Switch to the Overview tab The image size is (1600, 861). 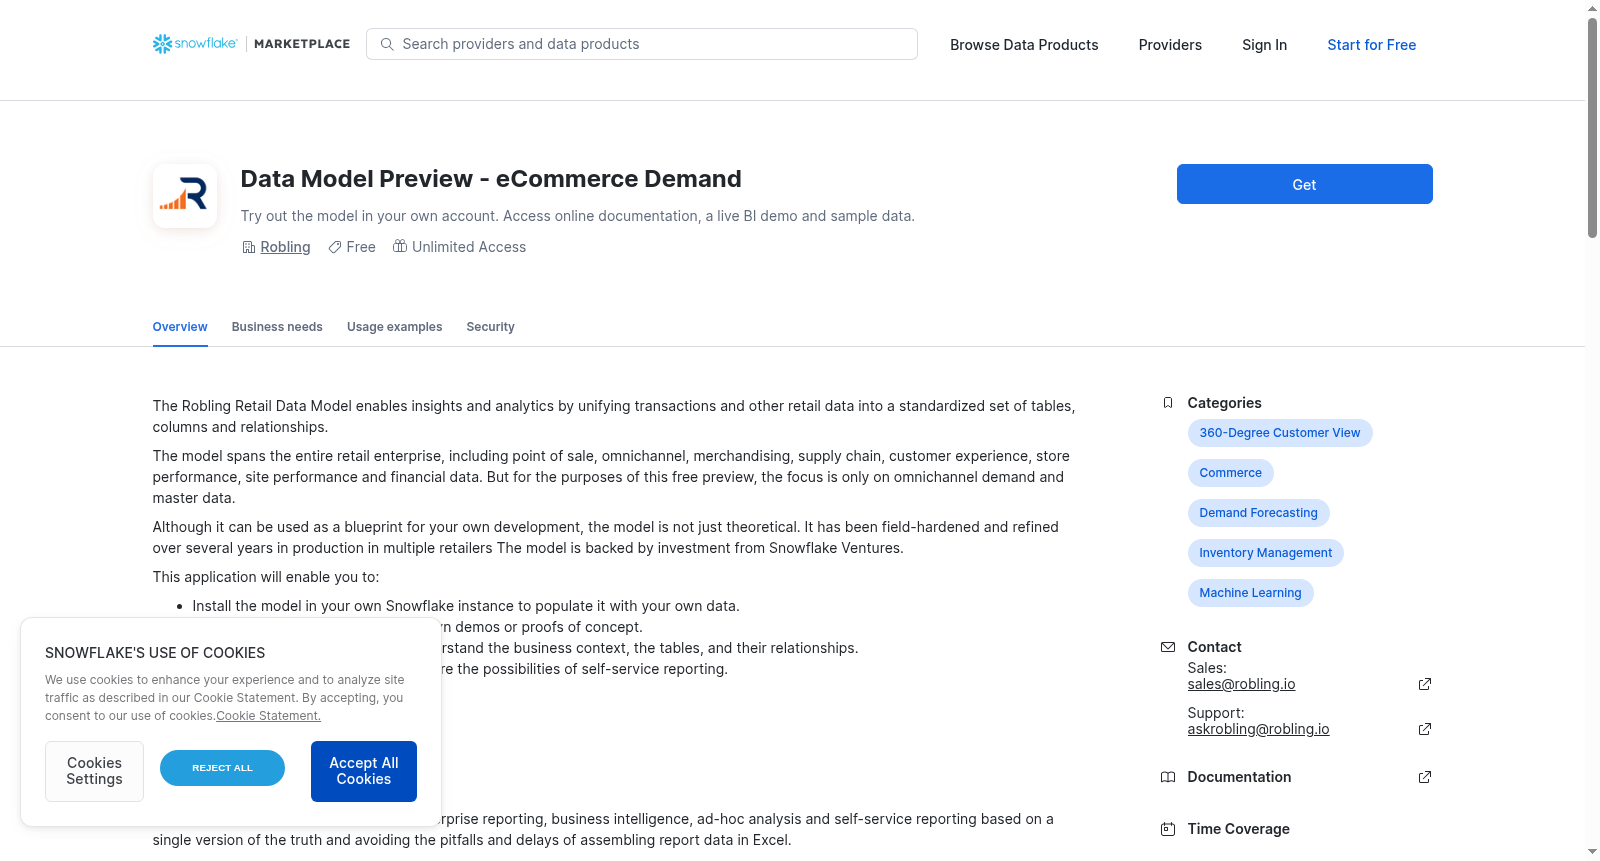pyautogui.click(x=180, y=327)
